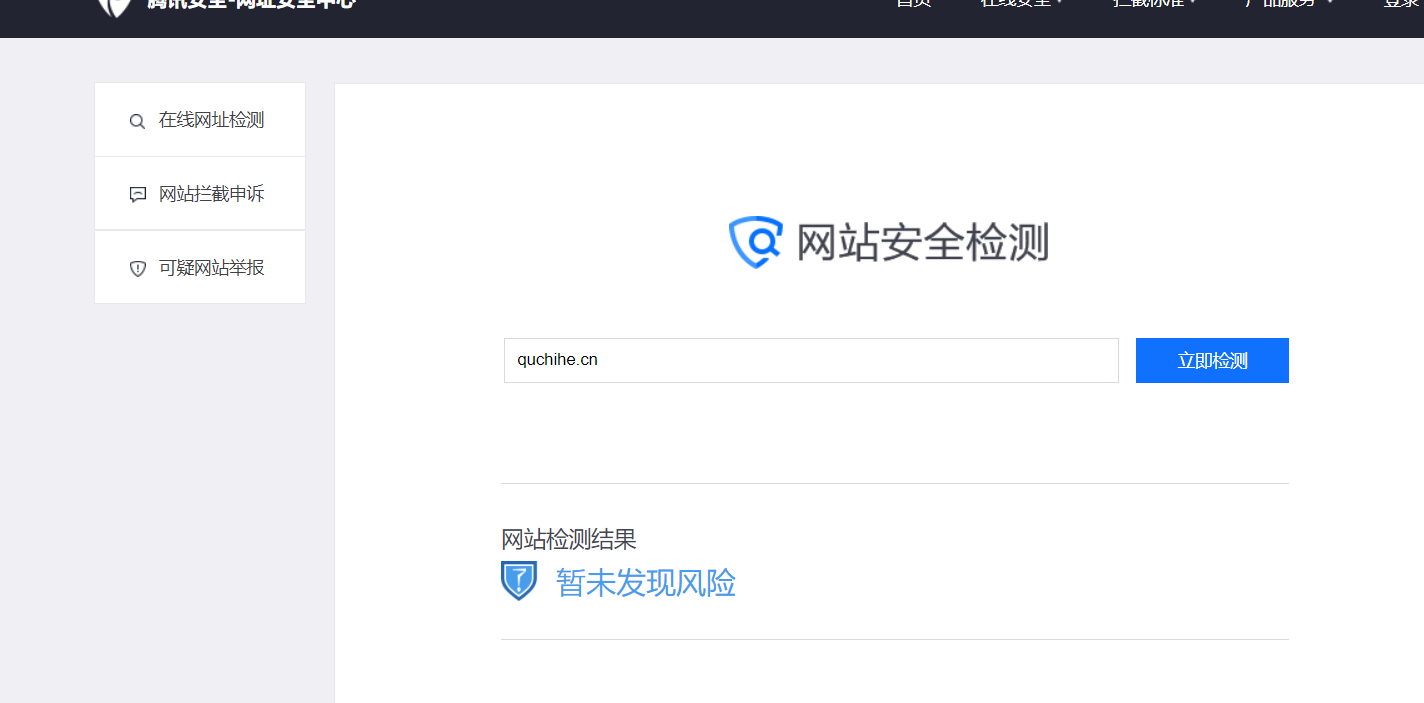Click the shield icon beside 可疑网站举报

pyautogui.click(x=138, y=269)
